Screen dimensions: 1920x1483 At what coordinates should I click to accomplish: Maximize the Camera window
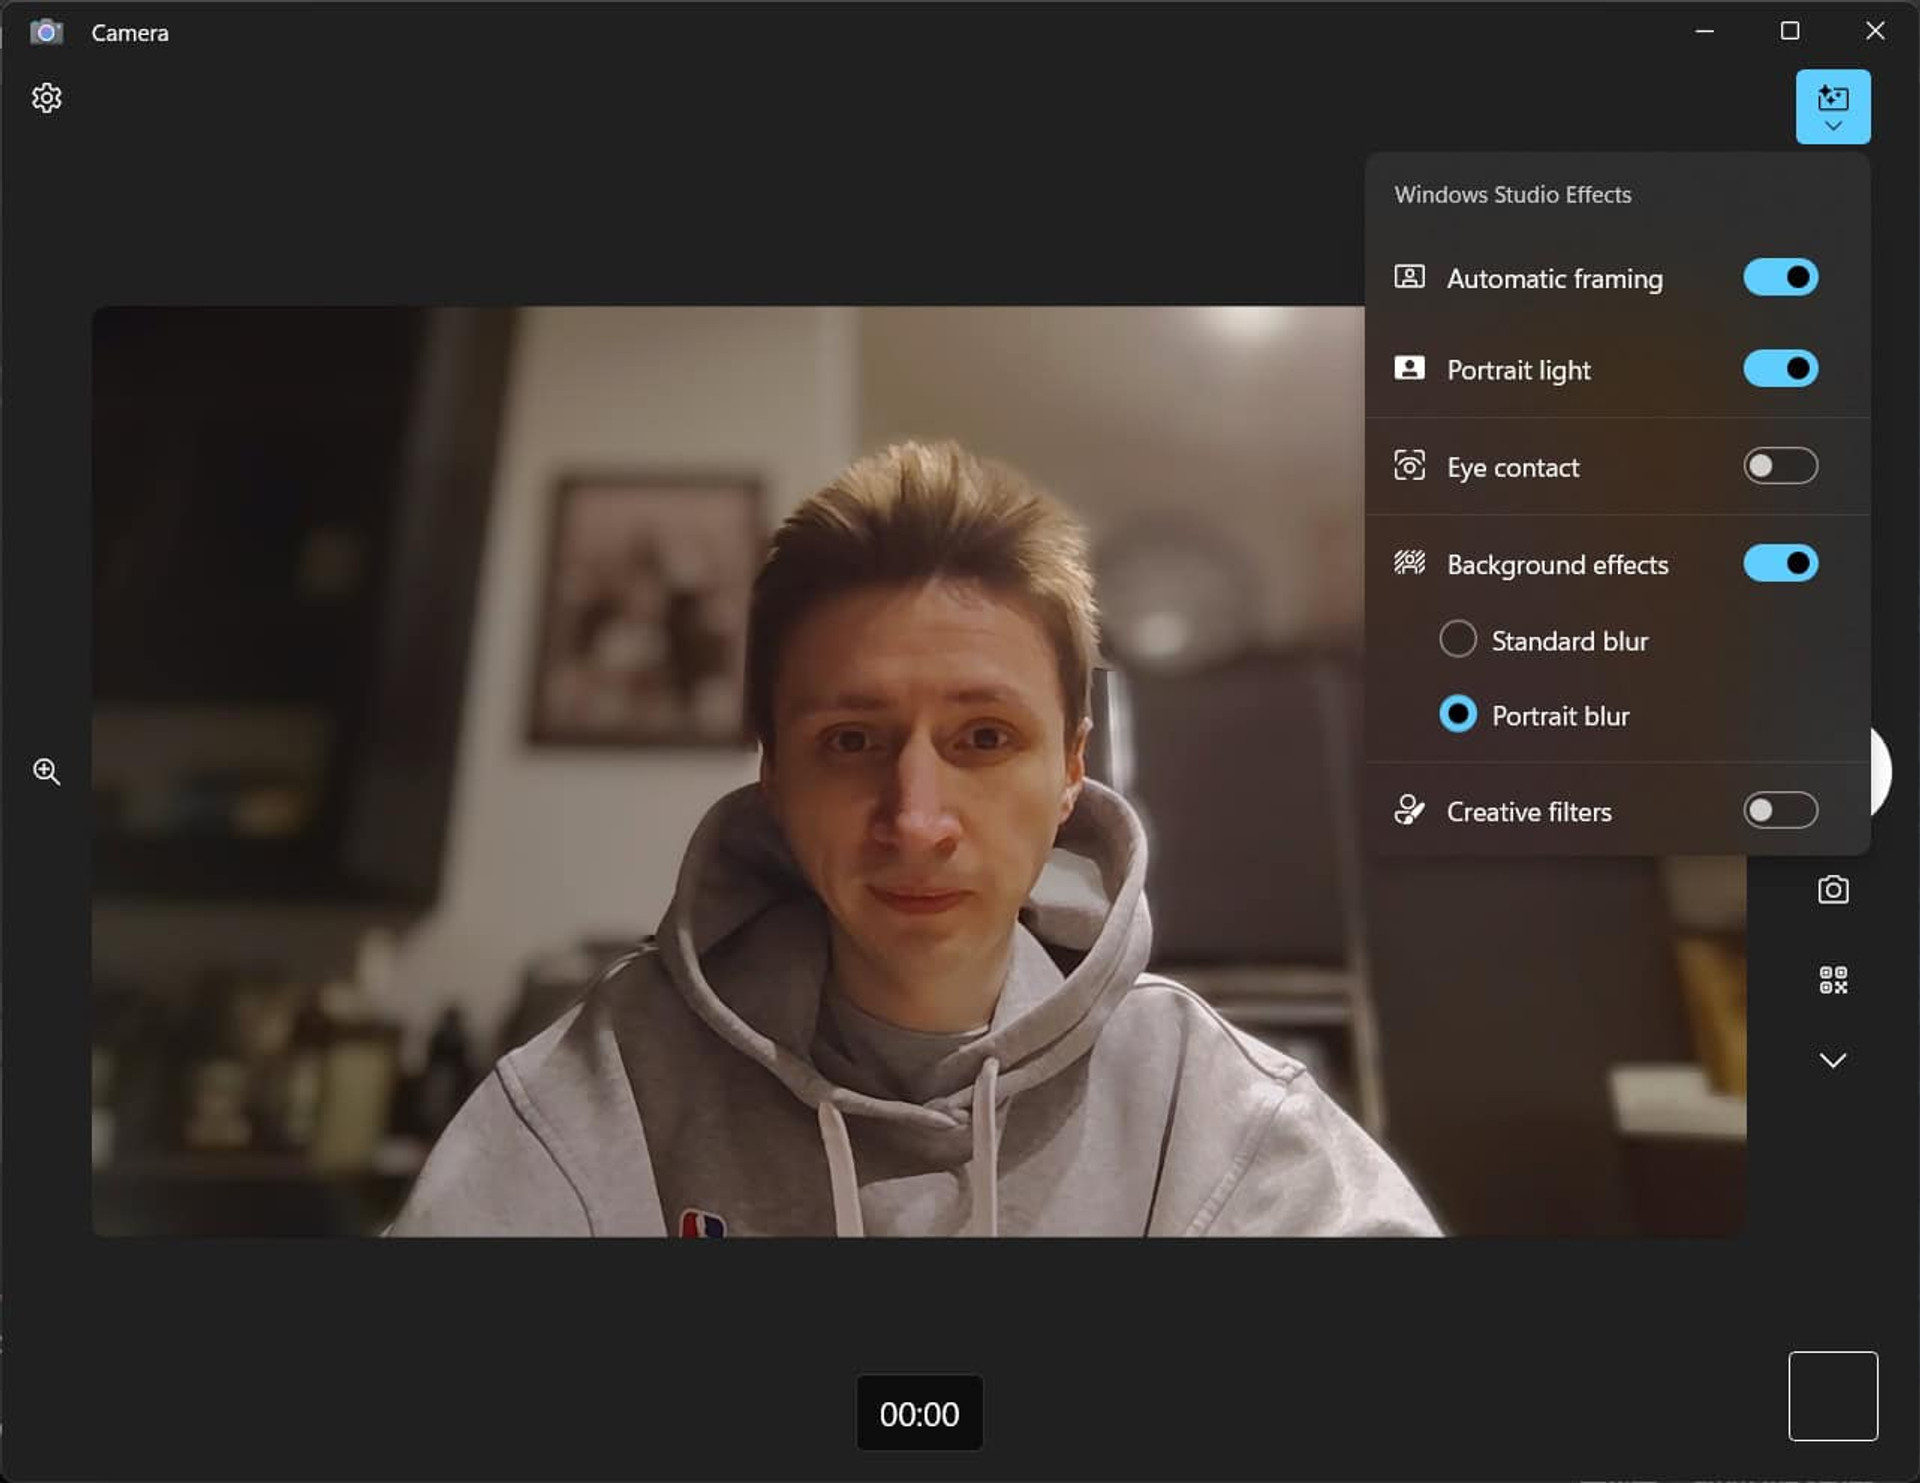pyautogui.click(x=1790, y=31)
